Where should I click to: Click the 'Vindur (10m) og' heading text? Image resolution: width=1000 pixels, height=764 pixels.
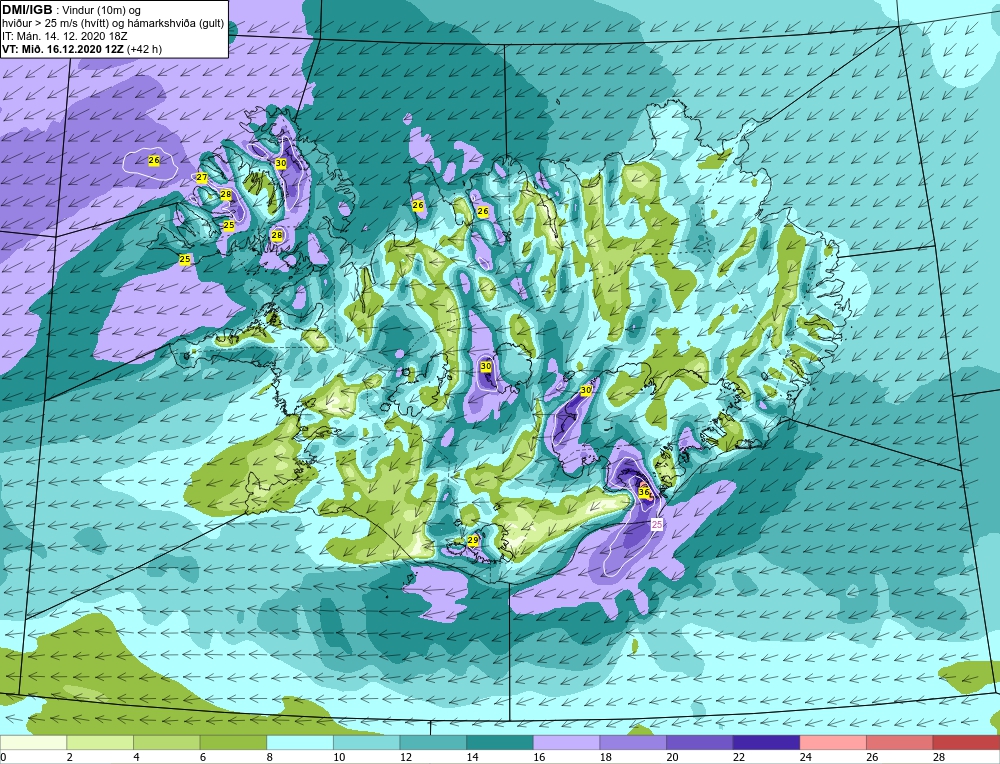[103, 10]
